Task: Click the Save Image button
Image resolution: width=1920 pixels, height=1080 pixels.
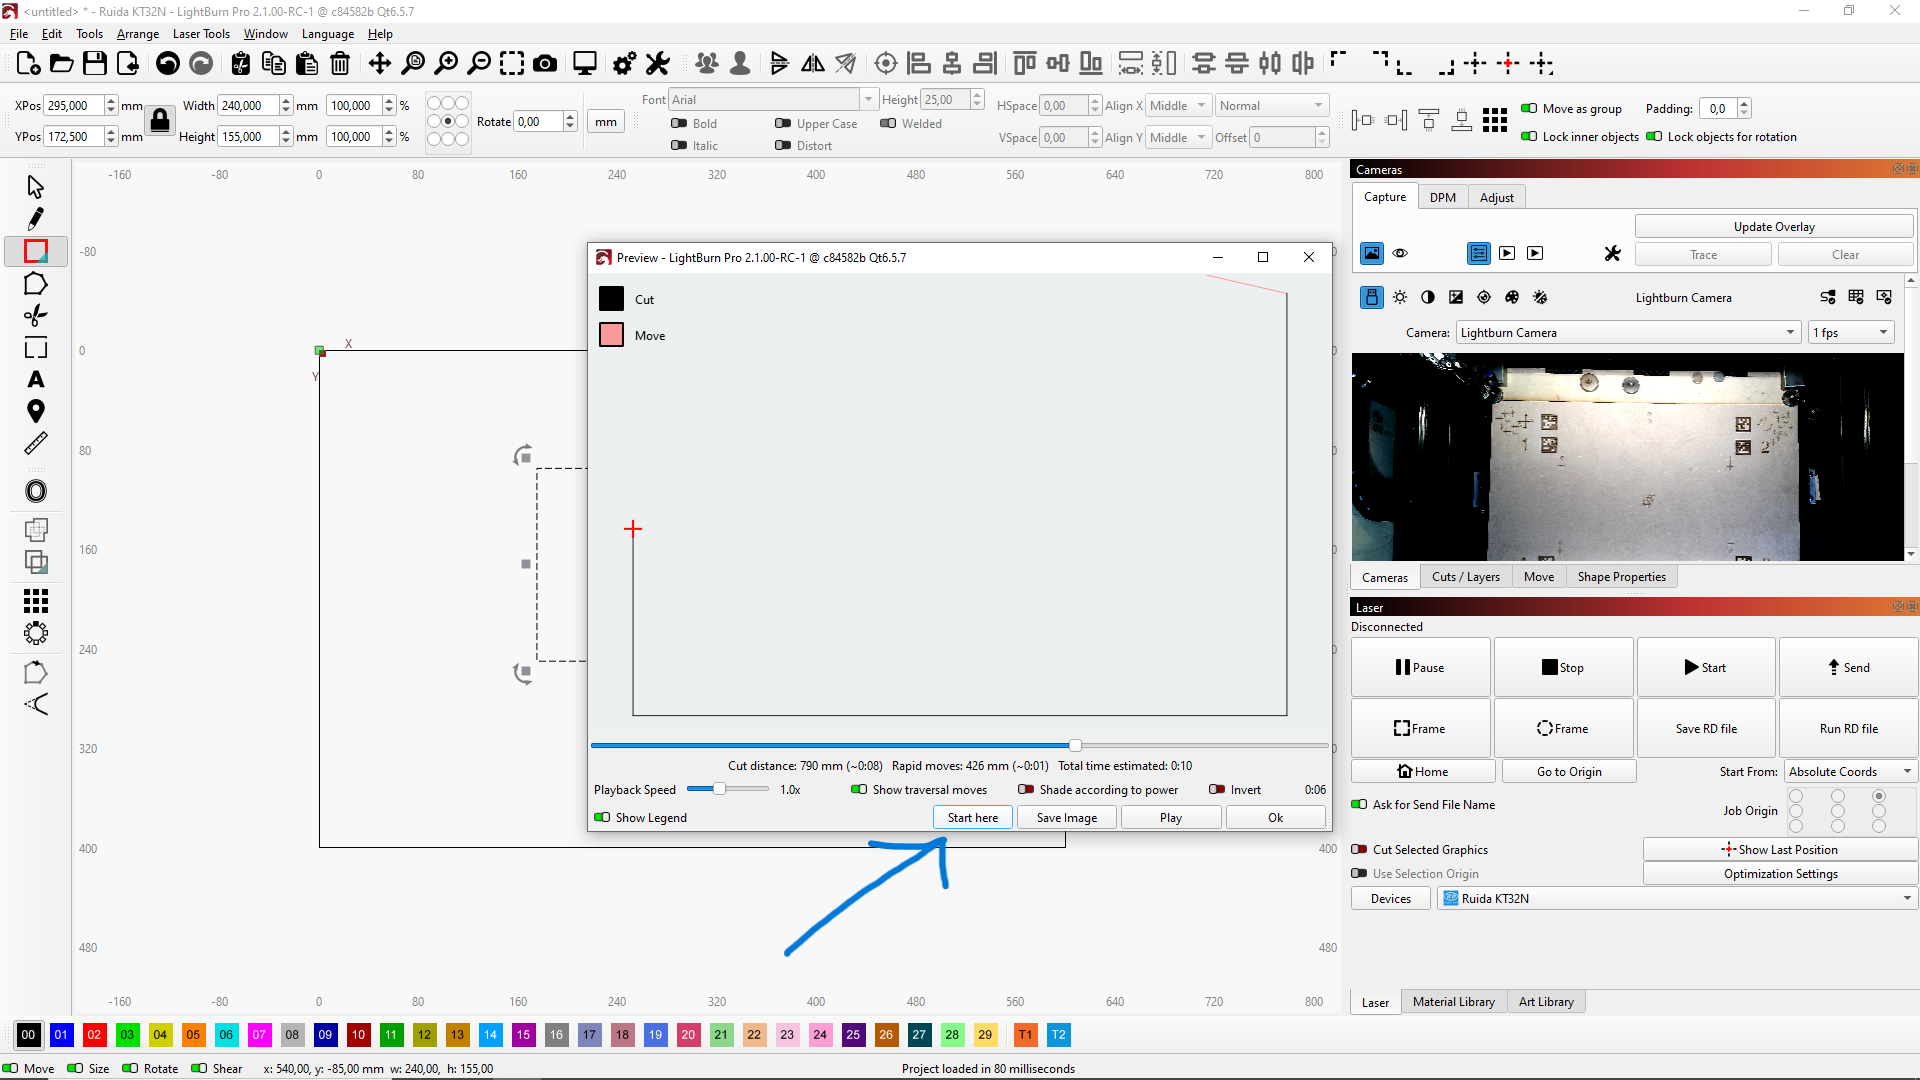Action: 1066,817
